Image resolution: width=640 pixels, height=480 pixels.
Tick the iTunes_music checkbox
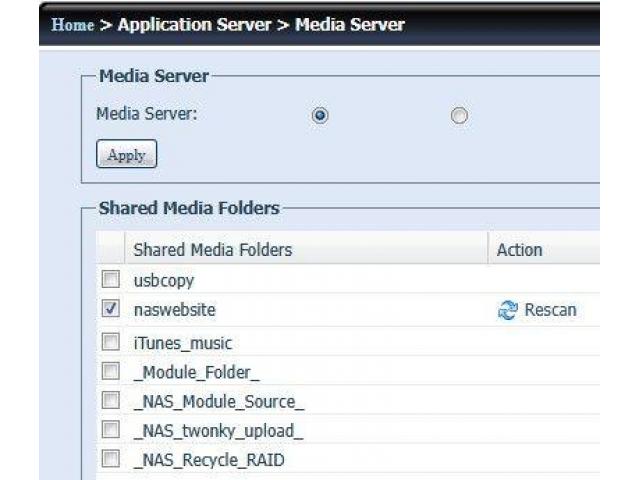coord(111,342)
